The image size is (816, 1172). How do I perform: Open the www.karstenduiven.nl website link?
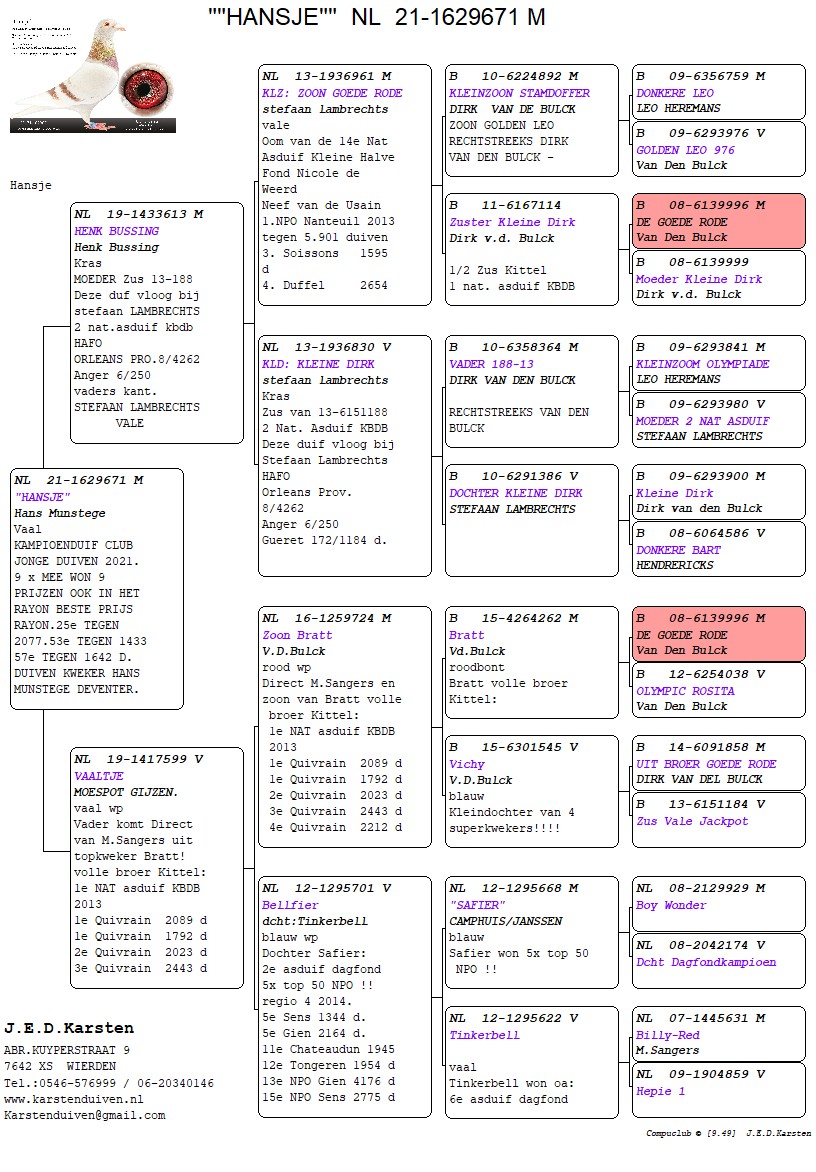[73, 1099]
